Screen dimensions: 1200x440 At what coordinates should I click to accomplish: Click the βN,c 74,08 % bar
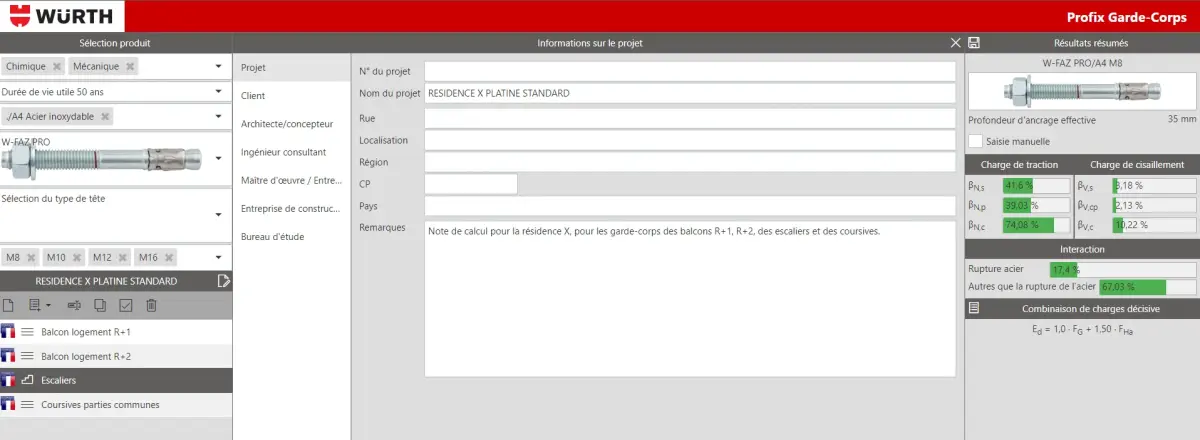coord(1035,225)
